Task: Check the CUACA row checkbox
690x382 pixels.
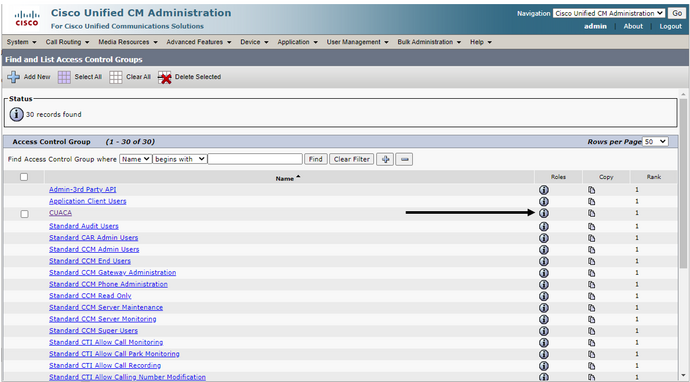Action: (24, 214)
